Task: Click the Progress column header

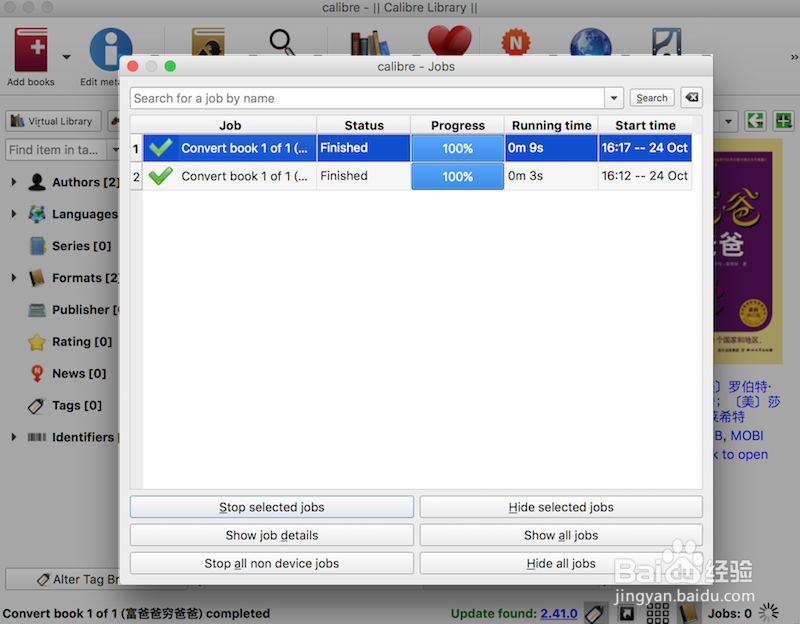Action: click(458, 125)
